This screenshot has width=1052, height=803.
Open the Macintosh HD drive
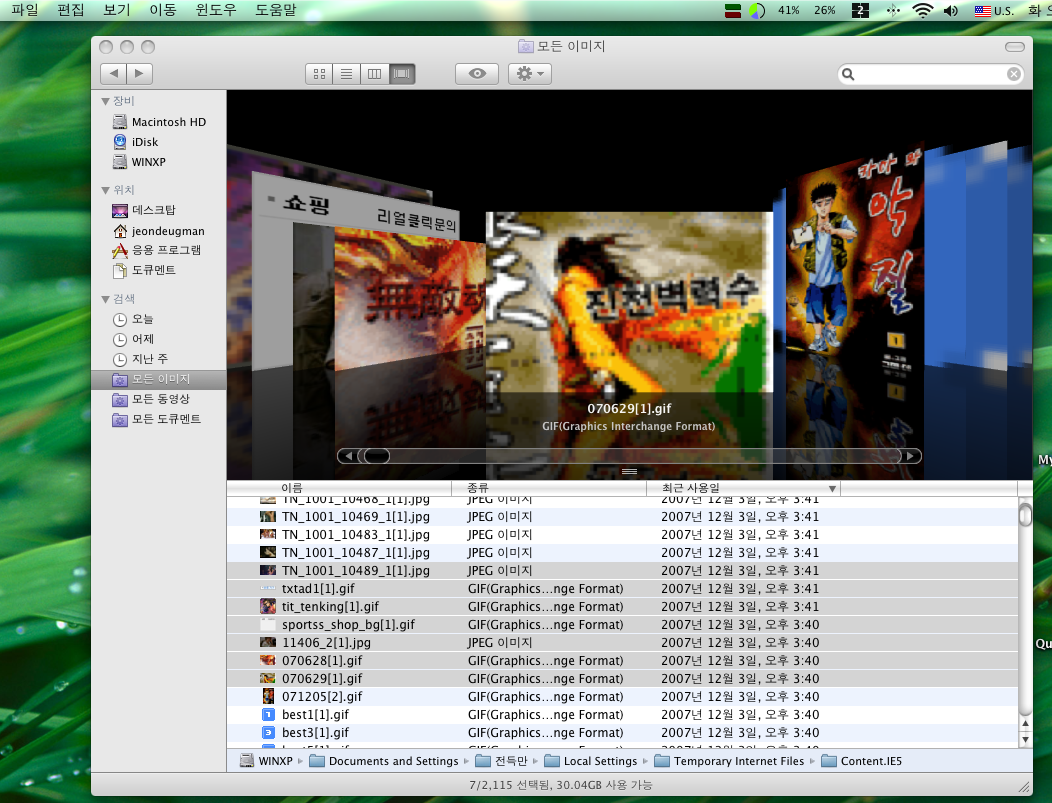(168, 122)
